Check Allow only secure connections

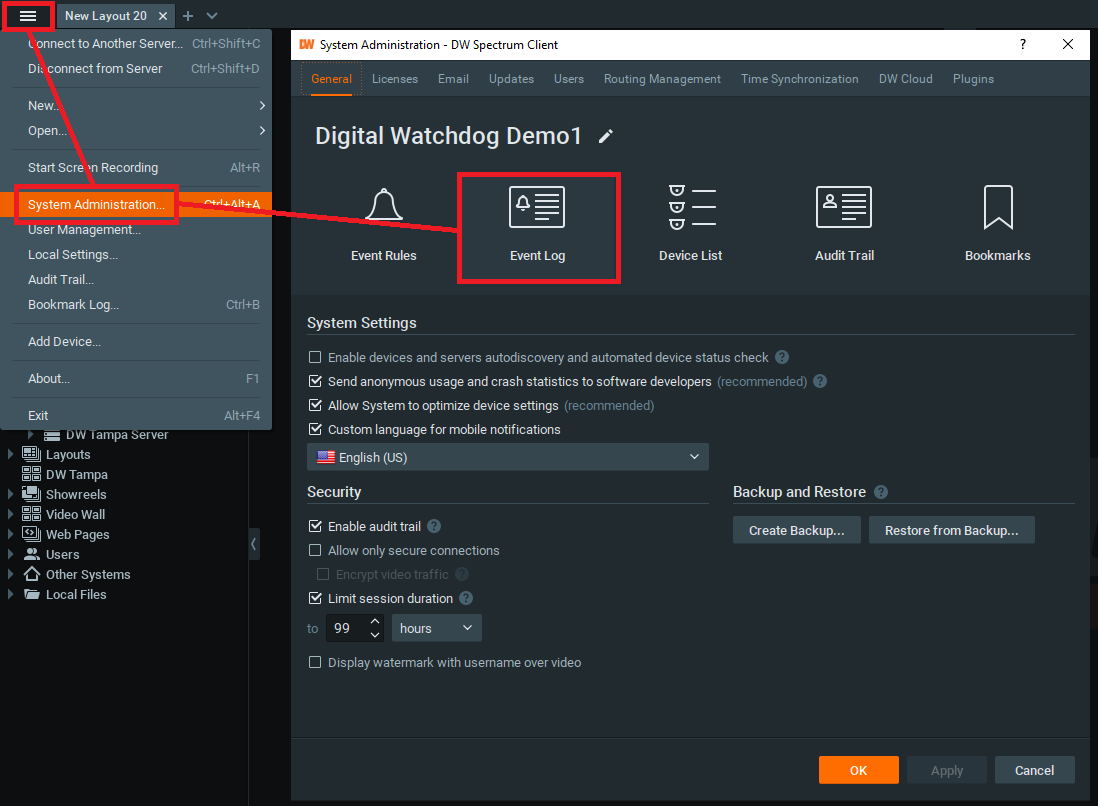coord(315,550)
